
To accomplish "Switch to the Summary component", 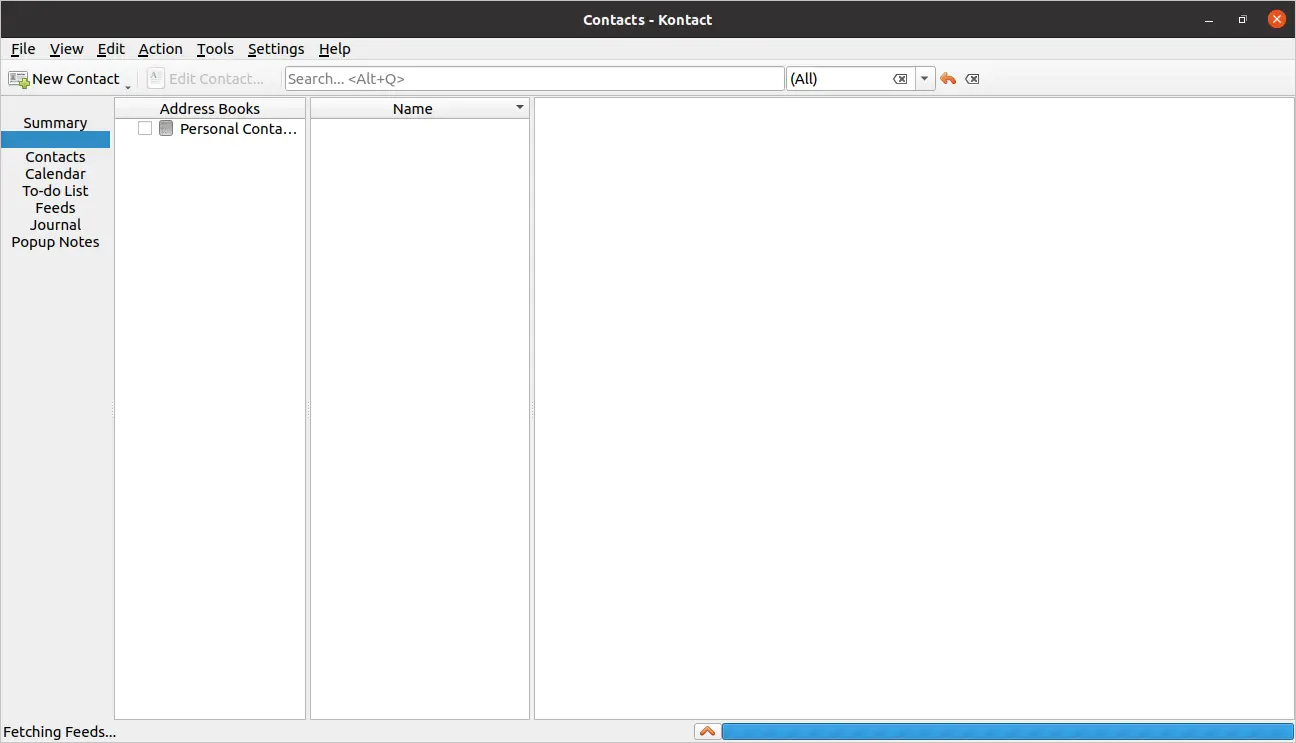I will pyautogui.click(x=56, y=123).
